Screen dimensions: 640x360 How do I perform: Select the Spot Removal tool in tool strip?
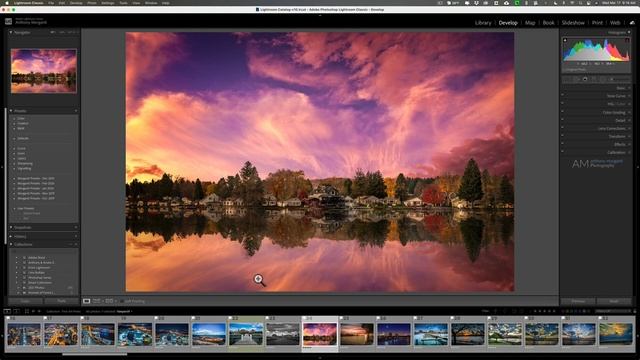(585, 79)
